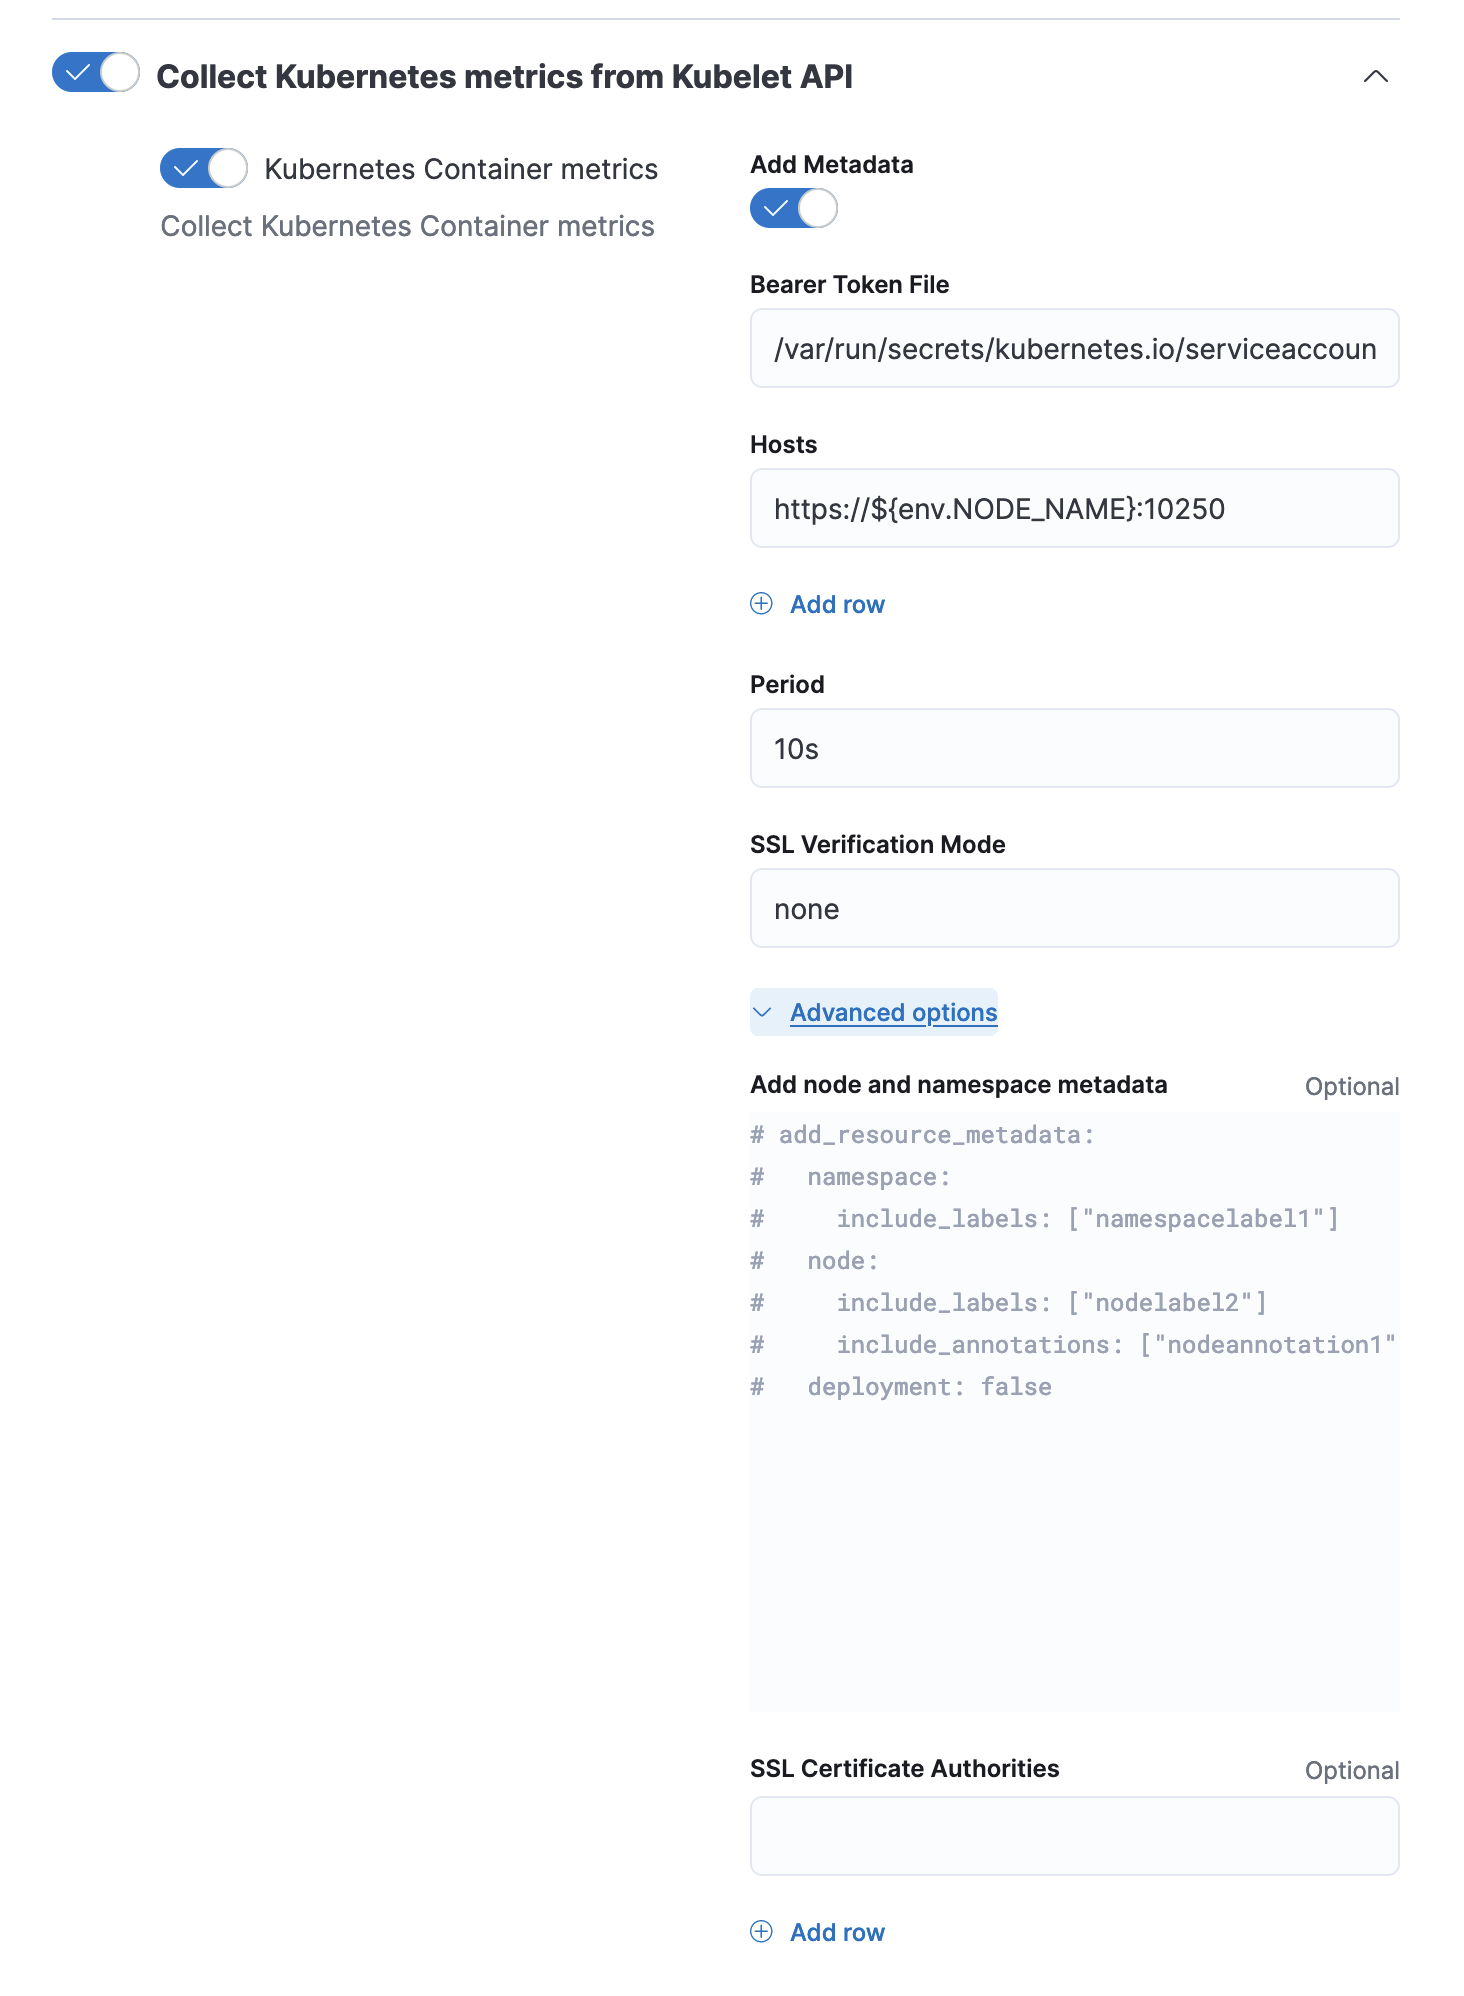This screenshot has width=1464, height=1996.
Task: Disable the Collect Kubernetes metrics from Kubelet API toggle
Action: tap(96, 73)
